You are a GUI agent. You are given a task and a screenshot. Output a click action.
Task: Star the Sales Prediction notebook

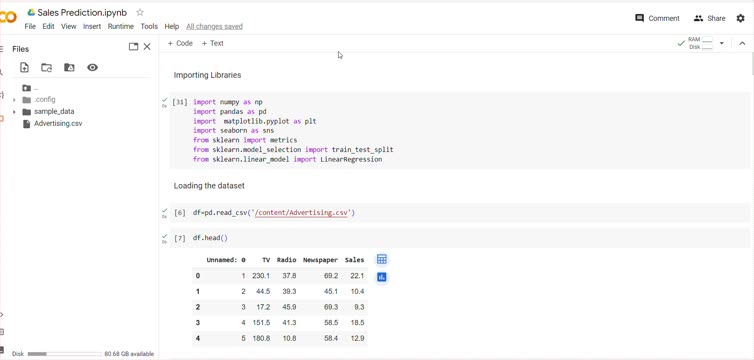[x=140, y=12]
